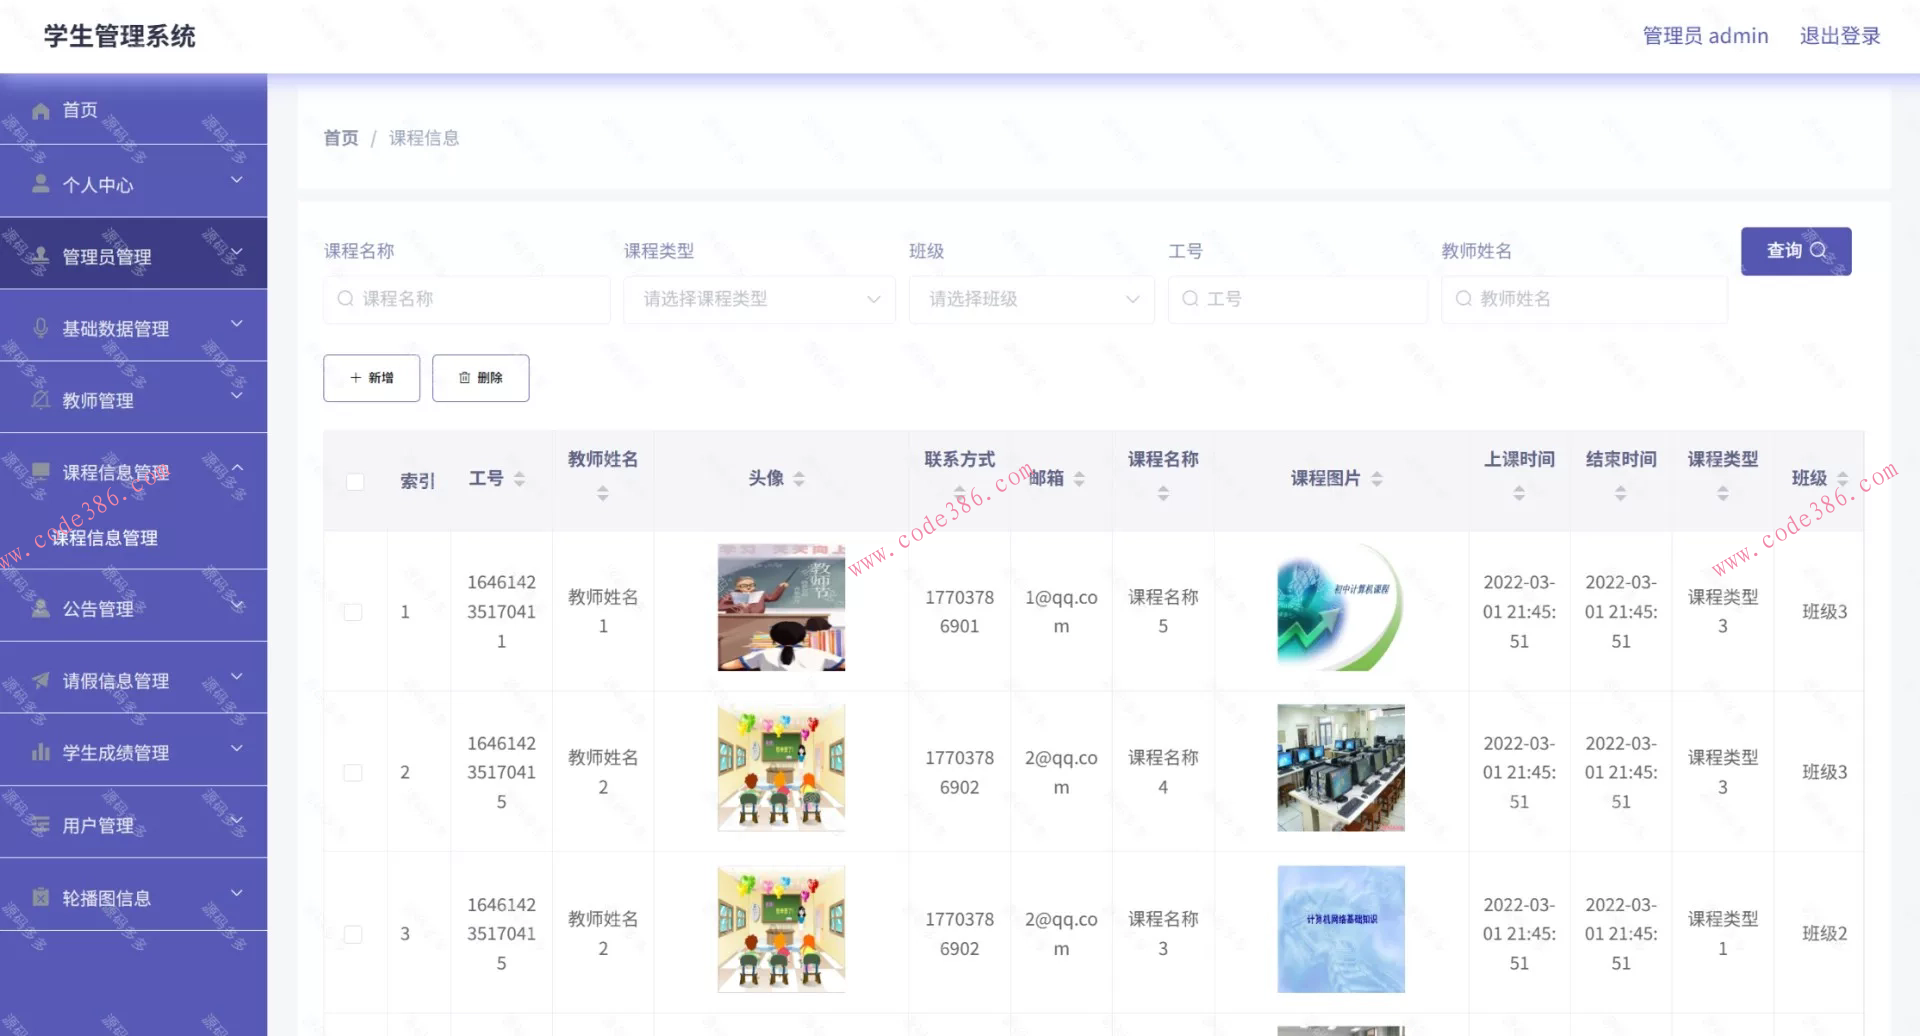
Task: Collapse the expanded 课程信息管理 menu chevron
Action: pos(237,466)
